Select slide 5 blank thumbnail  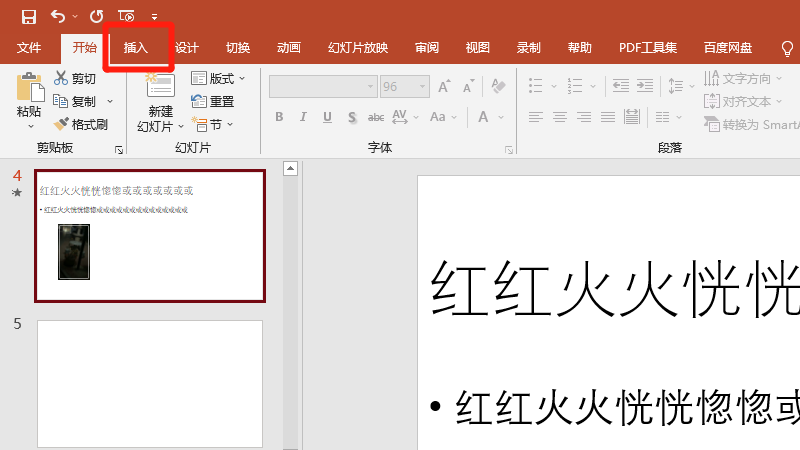click(x=150, y=383)
